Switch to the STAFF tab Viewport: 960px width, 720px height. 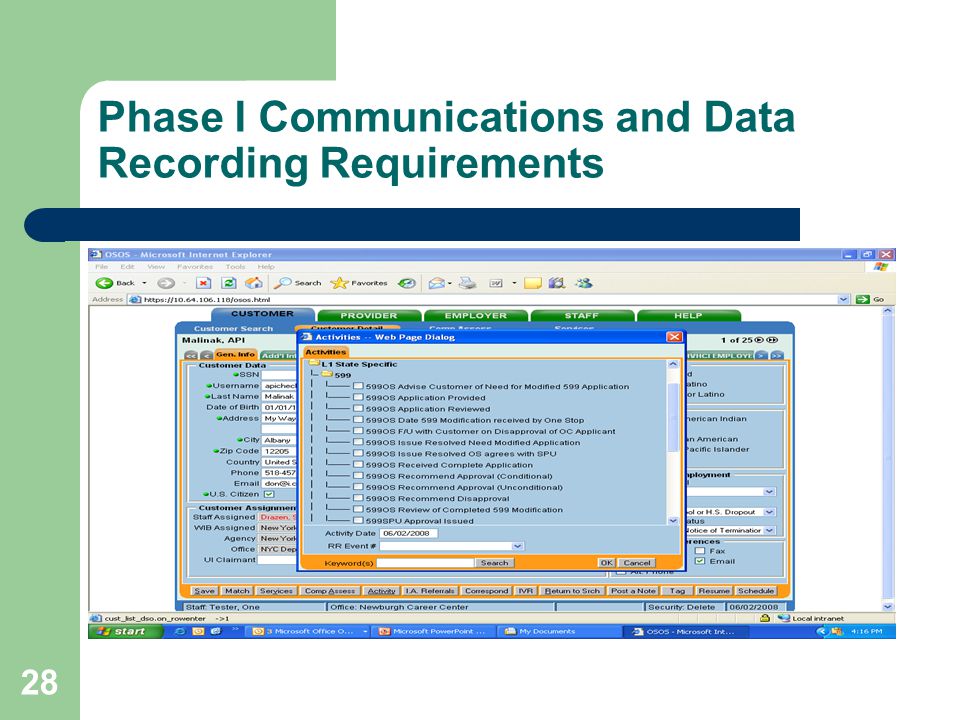tap(582, 315)
